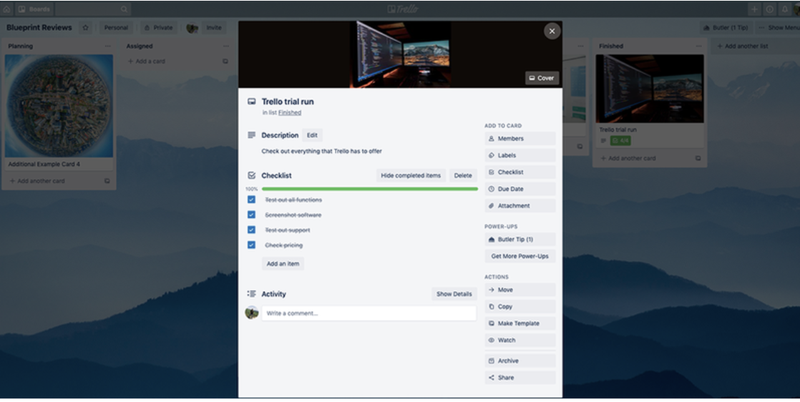Click the 4/4 checklist badge on Finished card
Image resolution: width=800 pixels, height=402 pixels.
620,140
